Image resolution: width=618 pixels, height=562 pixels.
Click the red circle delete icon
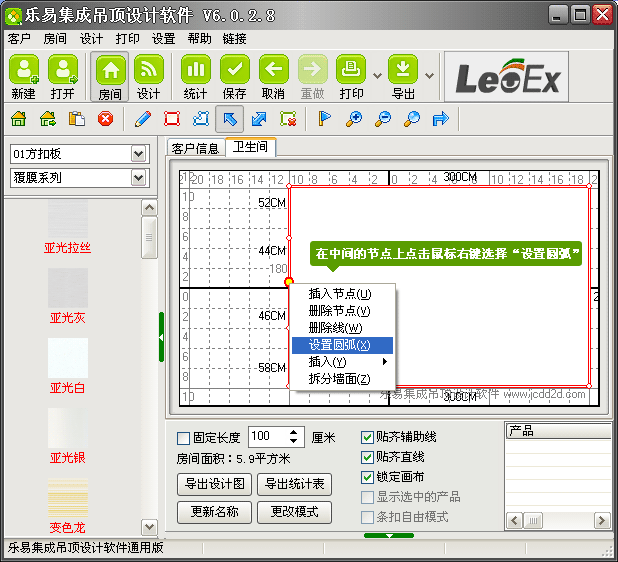[105, 119]
